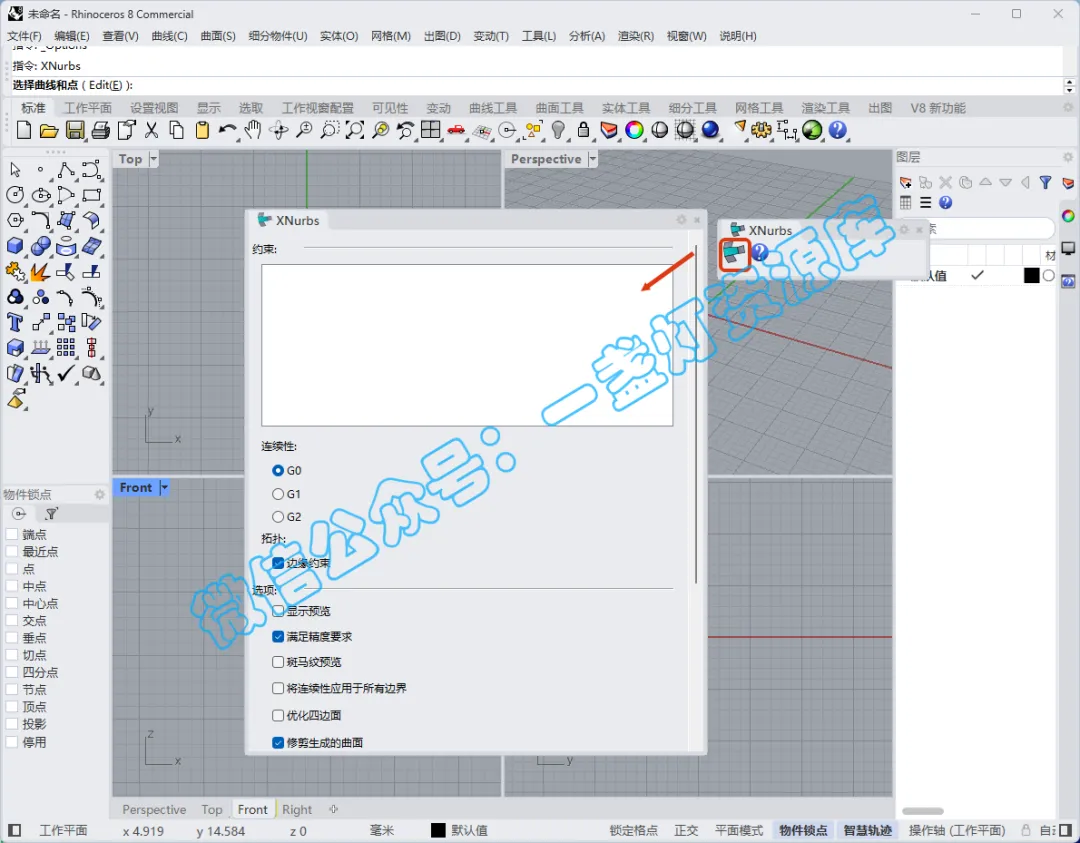Viewport: 1080px width, 843px height.
Task: Toggle 正交 mode in status bar
Action: [686, 831]
